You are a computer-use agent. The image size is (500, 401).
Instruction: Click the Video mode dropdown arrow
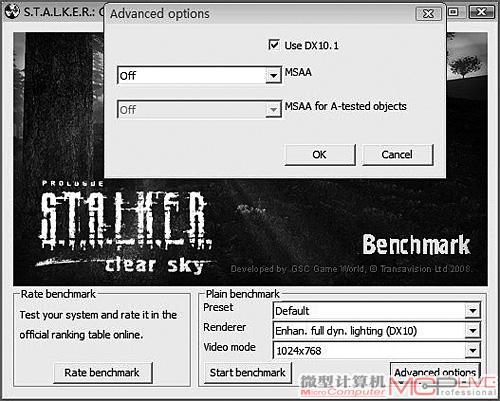pyautogui.click(x=473, y=351)
